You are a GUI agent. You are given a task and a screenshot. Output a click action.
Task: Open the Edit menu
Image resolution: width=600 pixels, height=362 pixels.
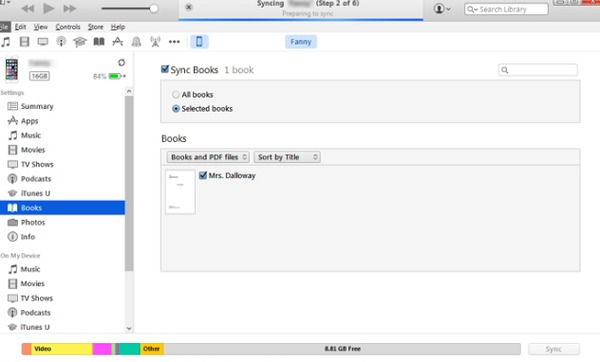click(x=20, y=27)
